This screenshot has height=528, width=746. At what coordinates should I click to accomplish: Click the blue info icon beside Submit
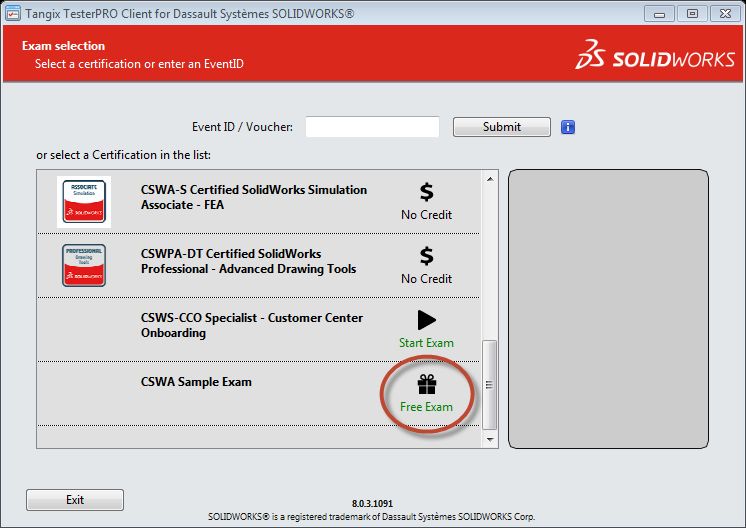(568, 127)
